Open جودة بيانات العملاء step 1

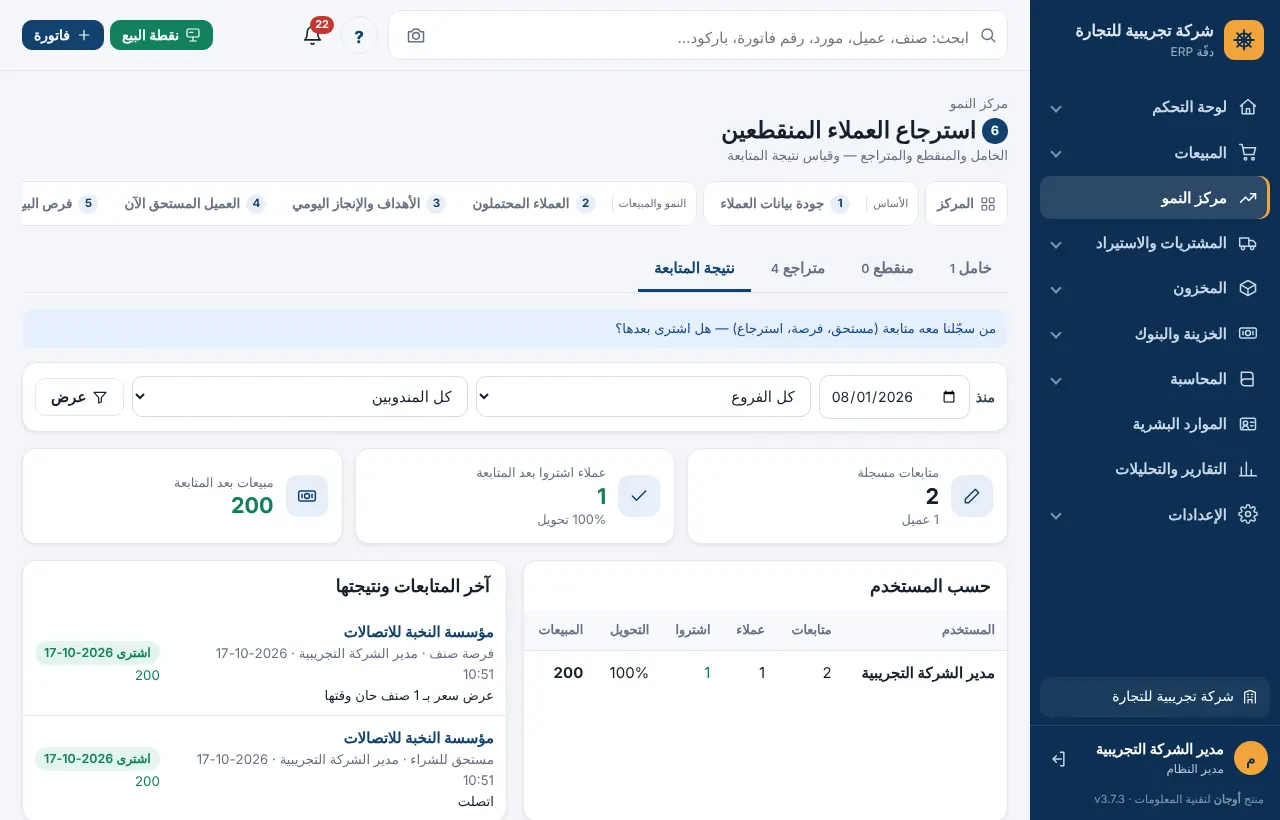785,204
